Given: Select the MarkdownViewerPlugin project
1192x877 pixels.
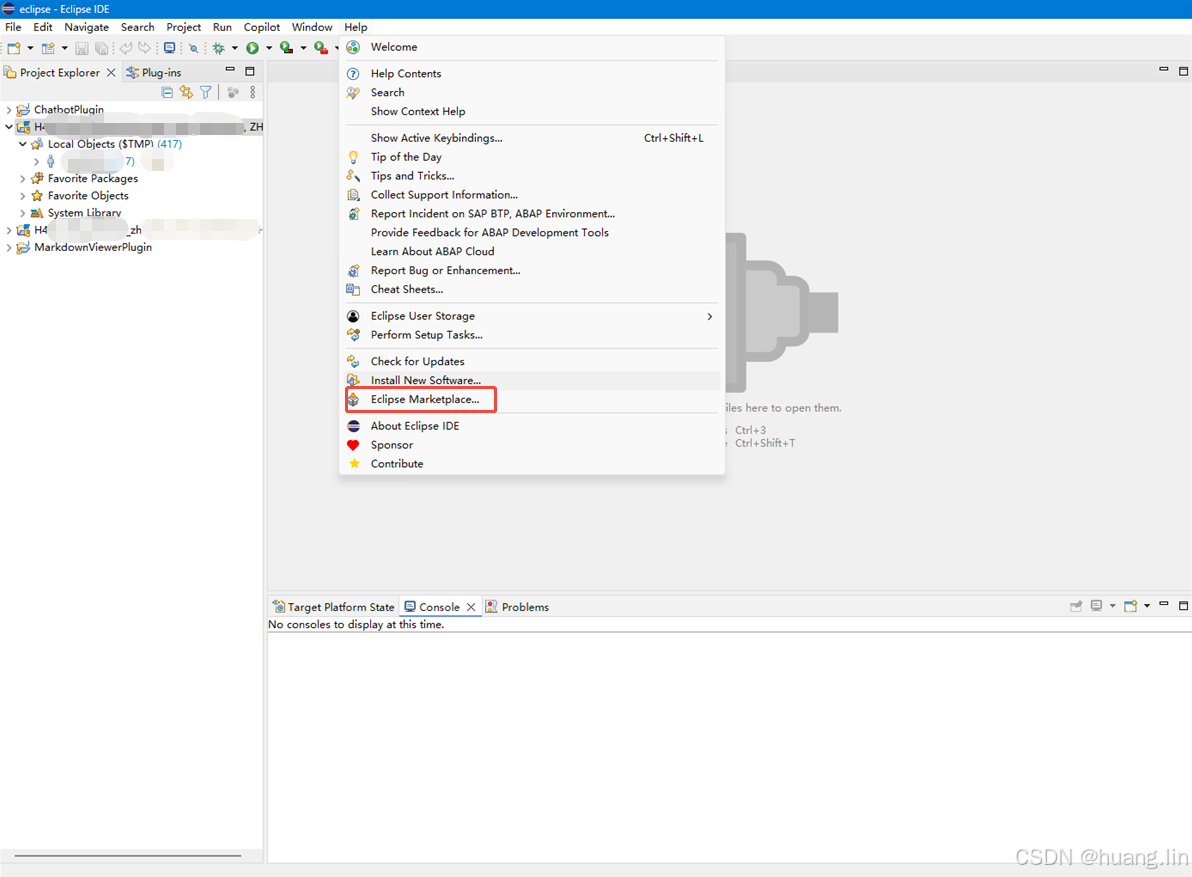Looking at the screenshot, I should click(93, 247).
